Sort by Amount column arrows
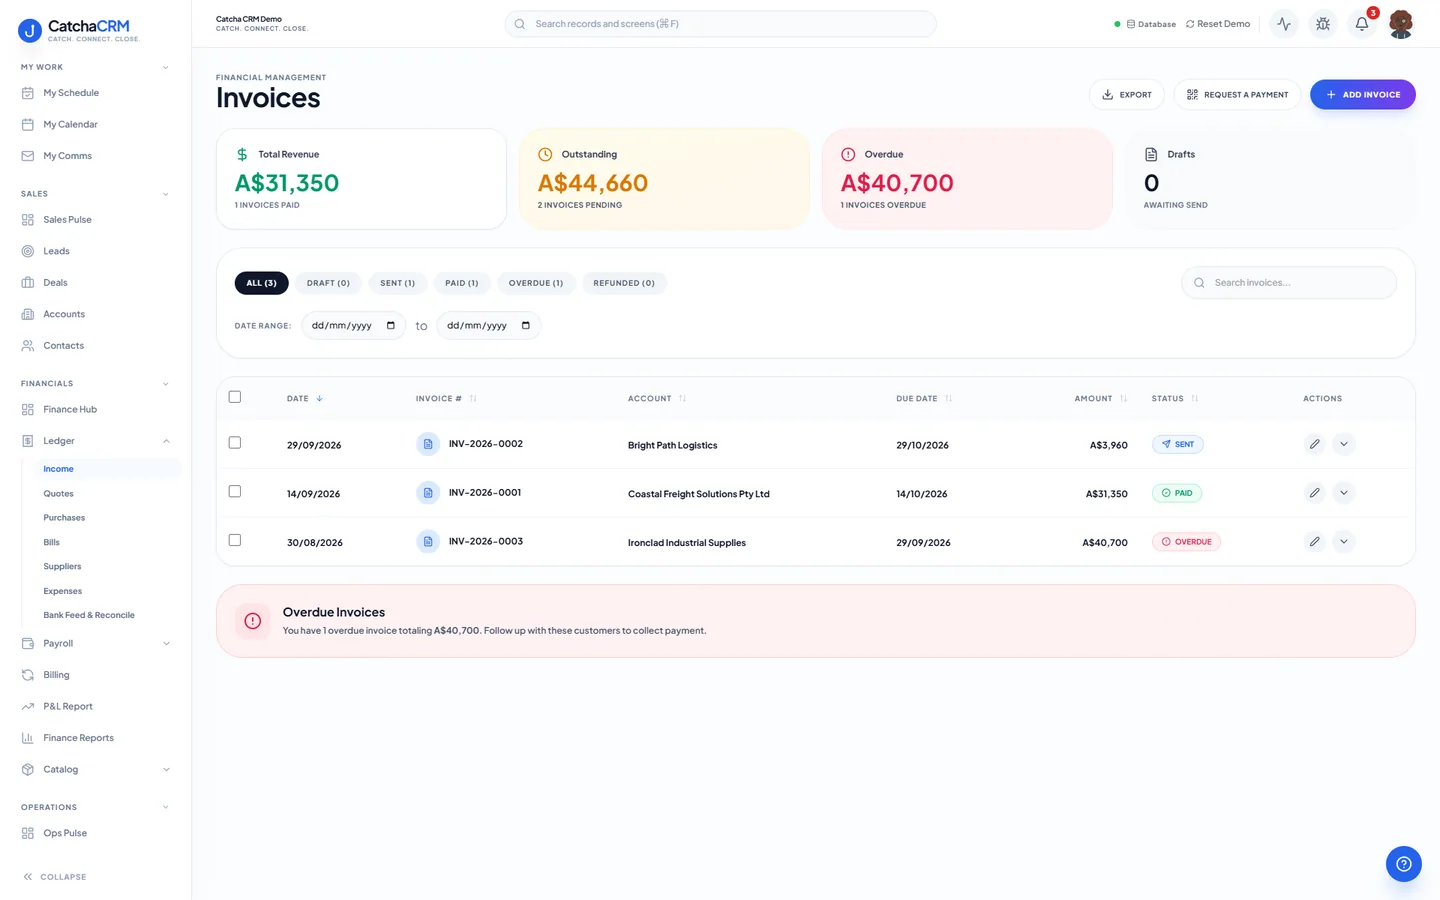Viewport: 1440px width, 900px height. [x=1123, y=399]
